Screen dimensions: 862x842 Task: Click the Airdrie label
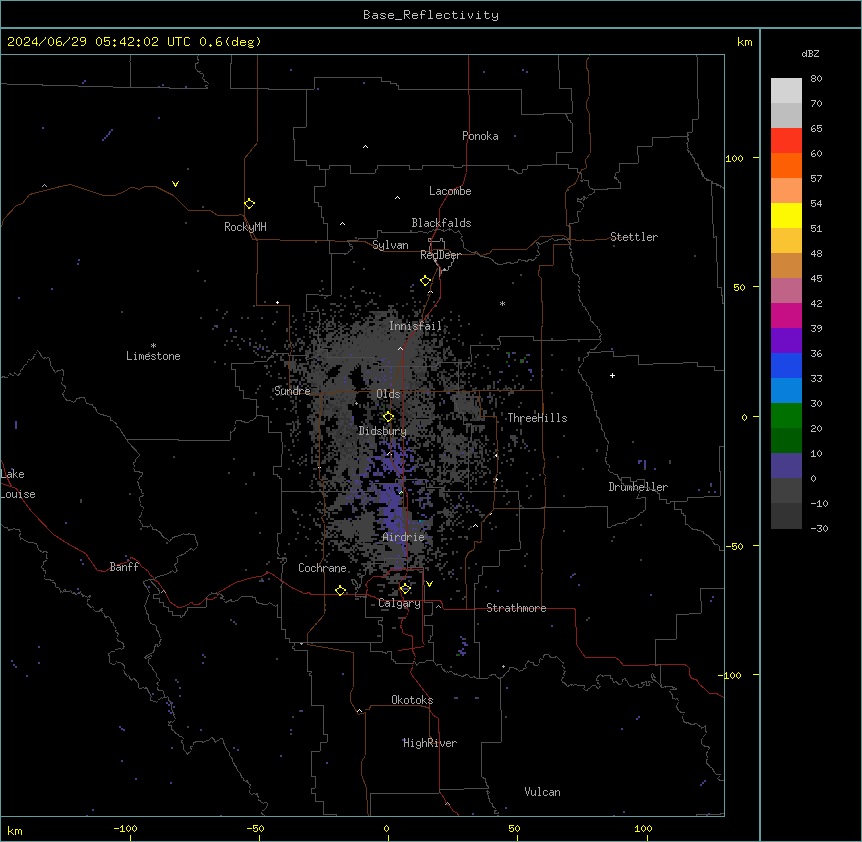coord(403,537)
